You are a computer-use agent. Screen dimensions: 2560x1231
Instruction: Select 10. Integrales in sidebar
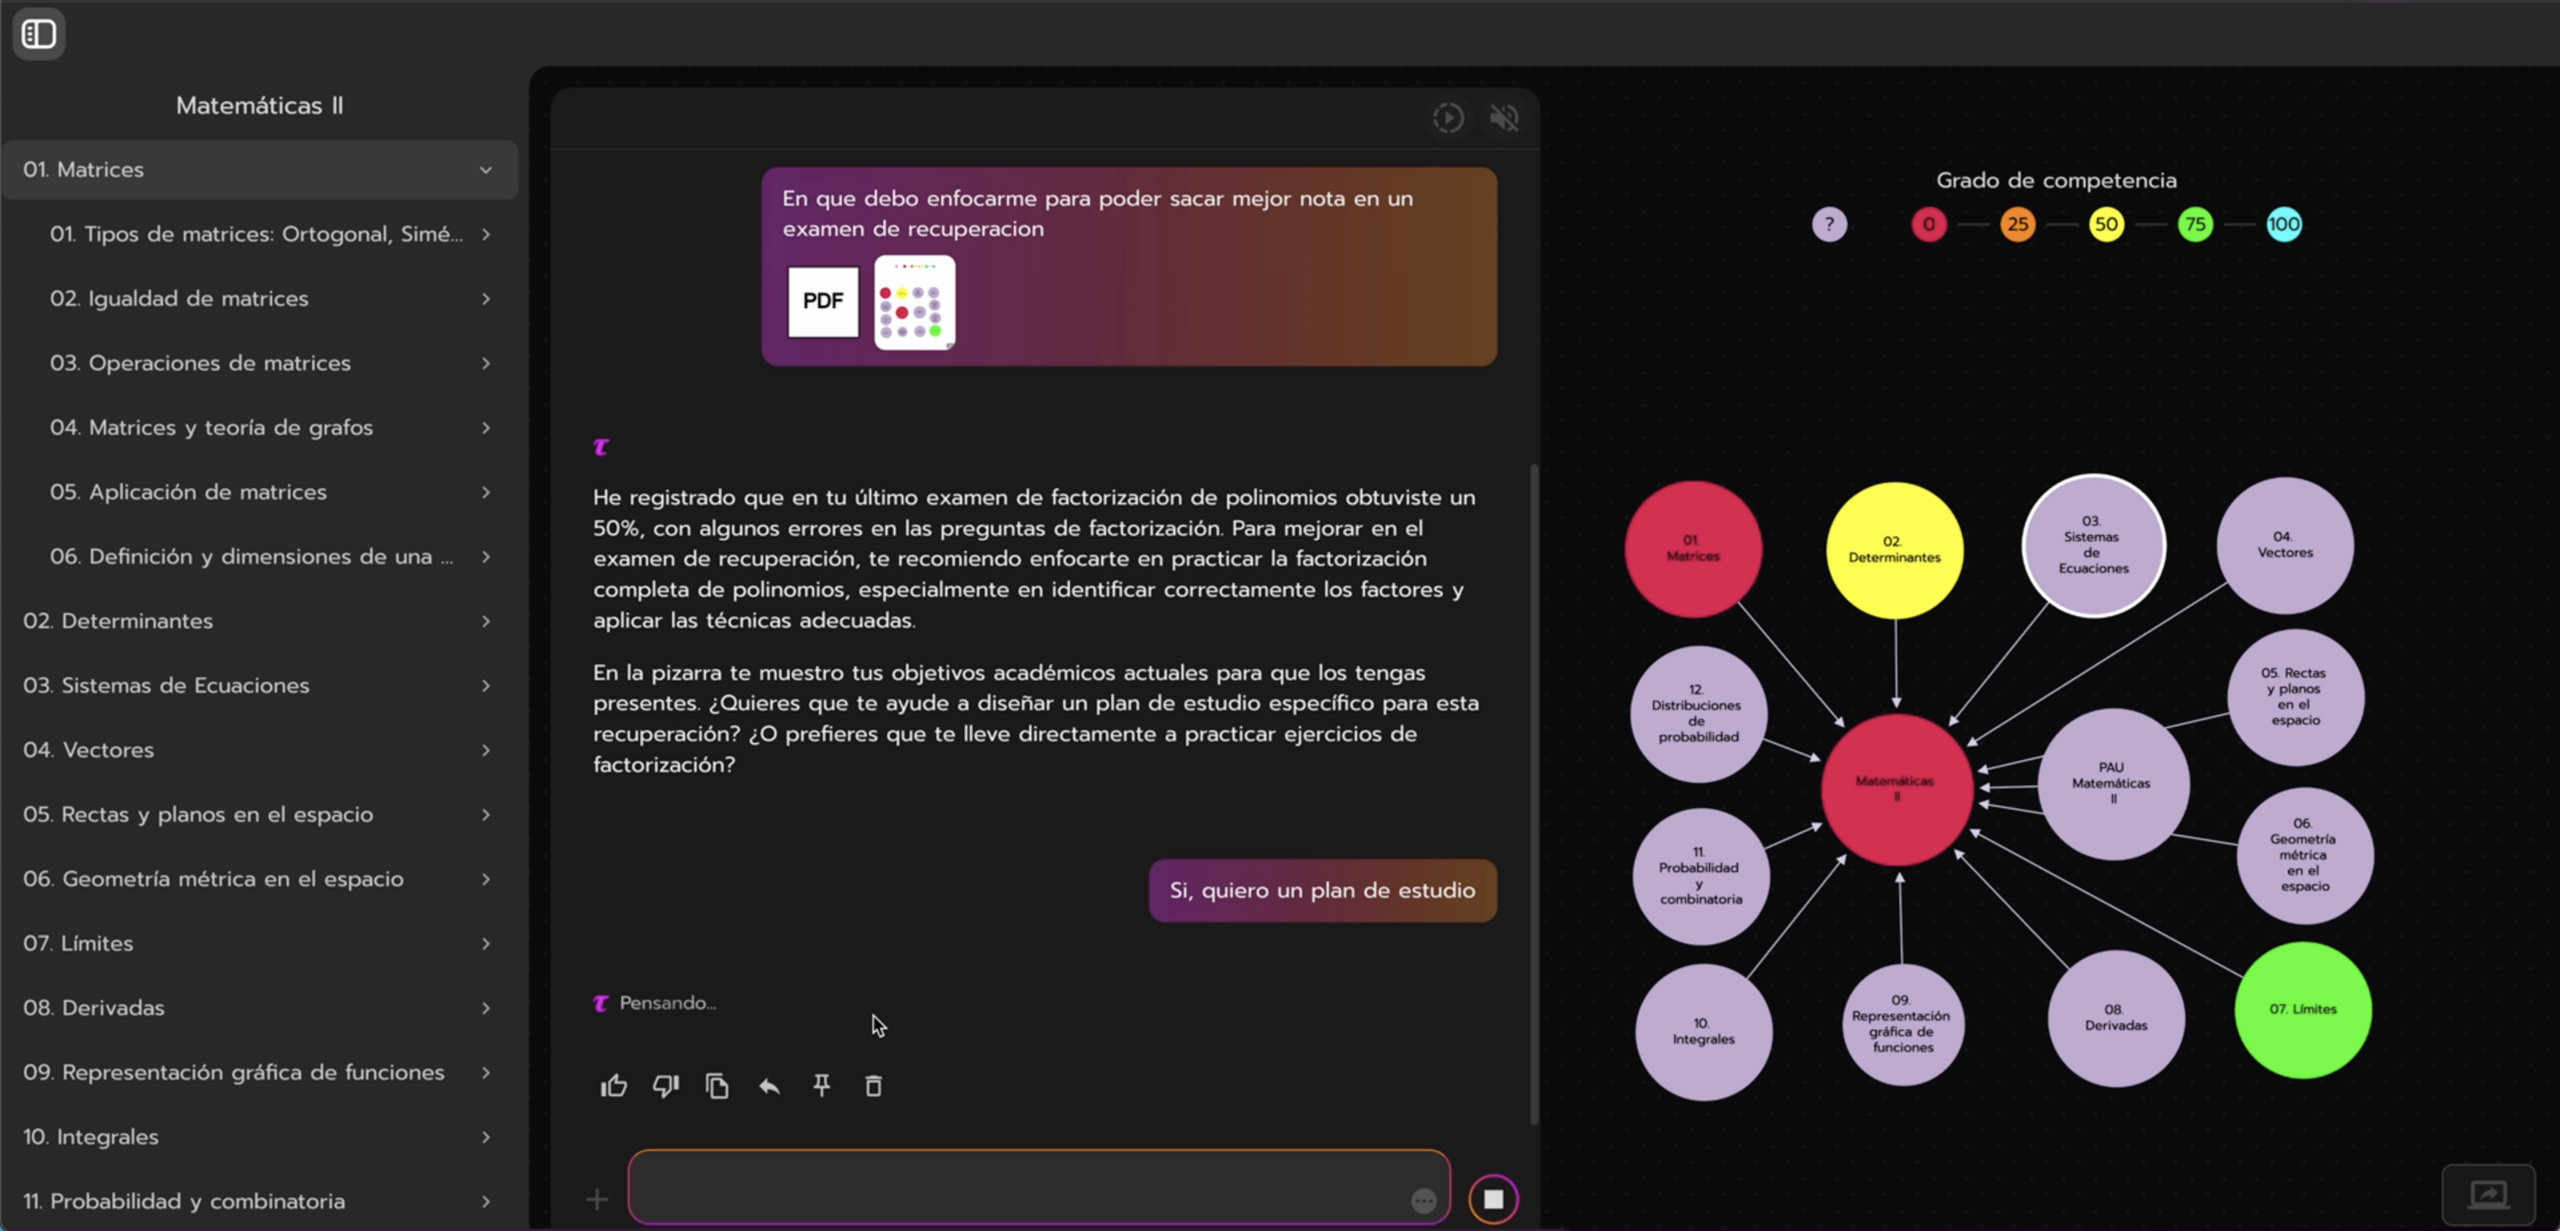(91, 1137)
